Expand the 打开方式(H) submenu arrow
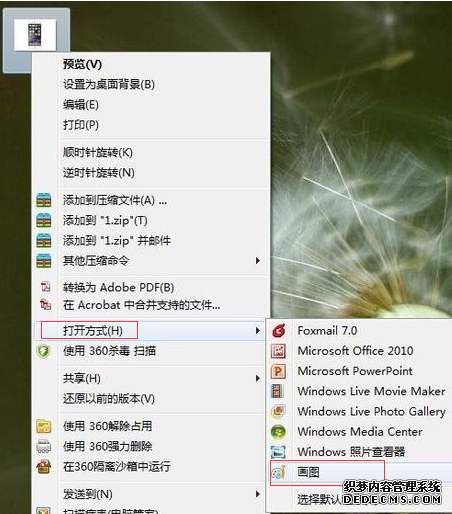Image resolution: width=452 pixels, height=514 pixels. (257, 331)
